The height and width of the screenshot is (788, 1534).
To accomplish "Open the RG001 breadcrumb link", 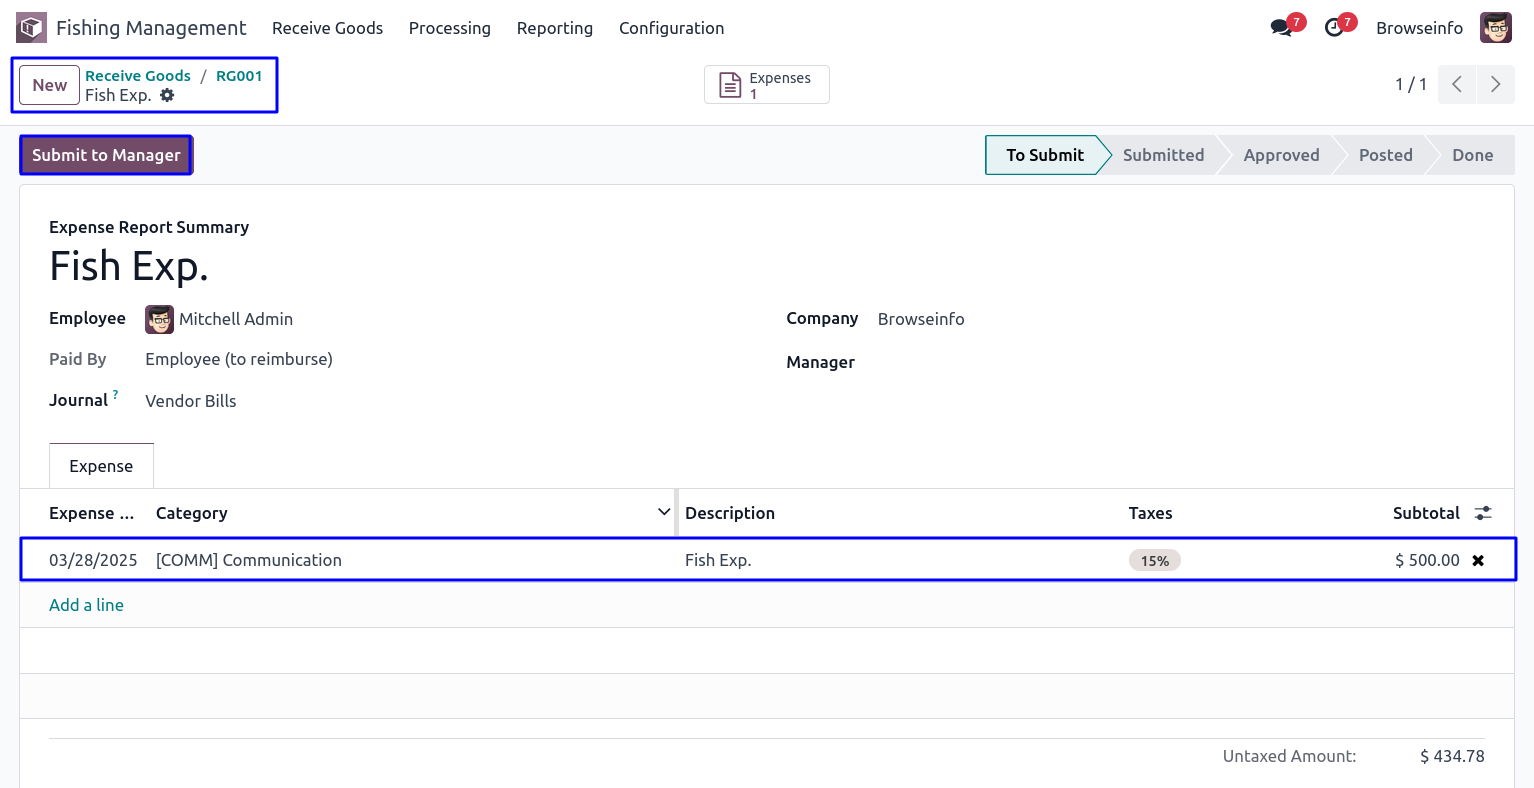I will [x=239, y=76].
